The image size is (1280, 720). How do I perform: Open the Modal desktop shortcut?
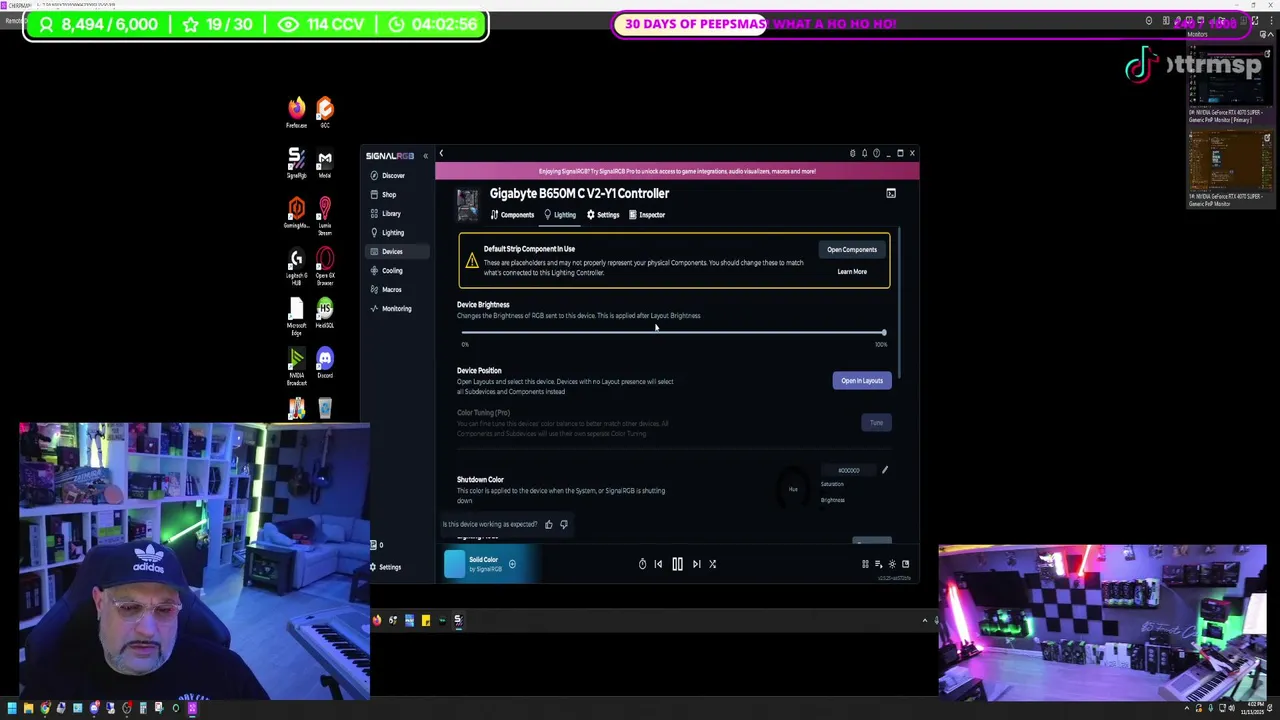tap(325, 163)
